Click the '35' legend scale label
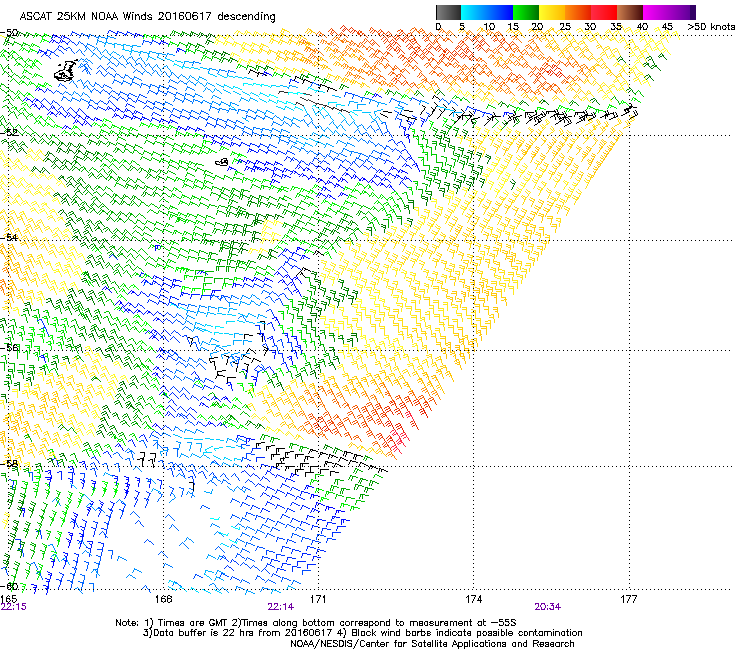 pyautogui.click(x=616, y=27)
